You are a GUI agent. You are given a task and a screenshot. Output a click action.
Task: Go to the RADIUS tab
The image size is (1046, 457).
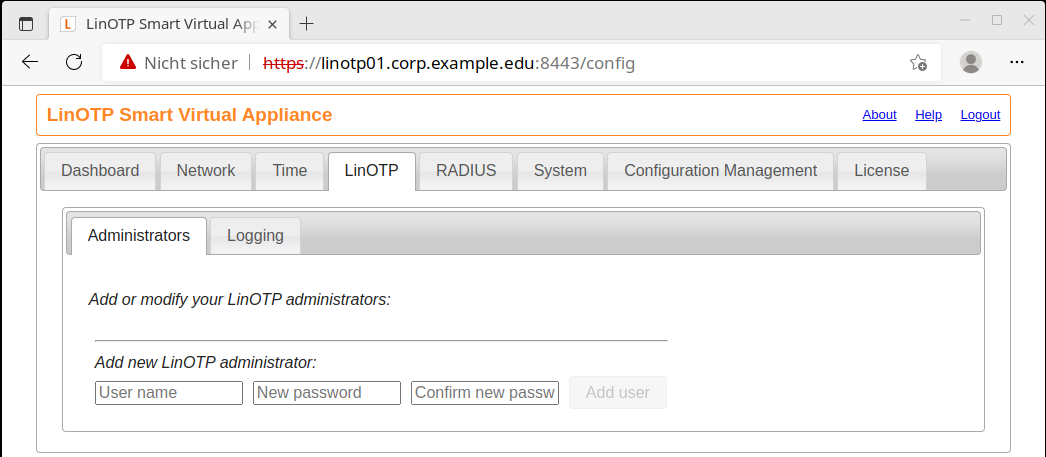point(466,171)
